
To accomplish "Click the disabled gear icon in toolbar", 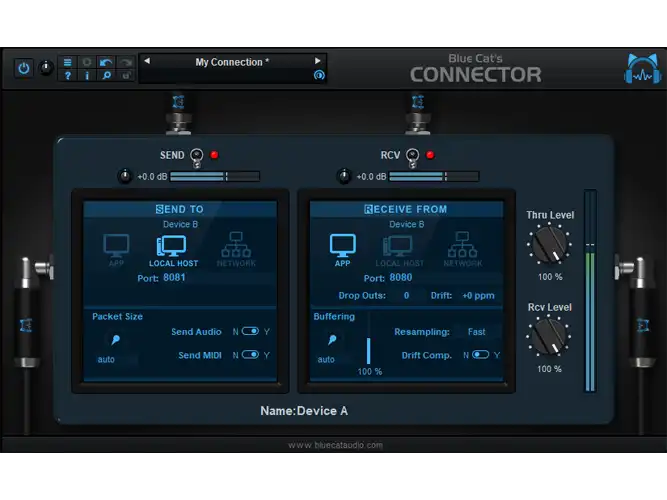I will [x=87, y=63].
